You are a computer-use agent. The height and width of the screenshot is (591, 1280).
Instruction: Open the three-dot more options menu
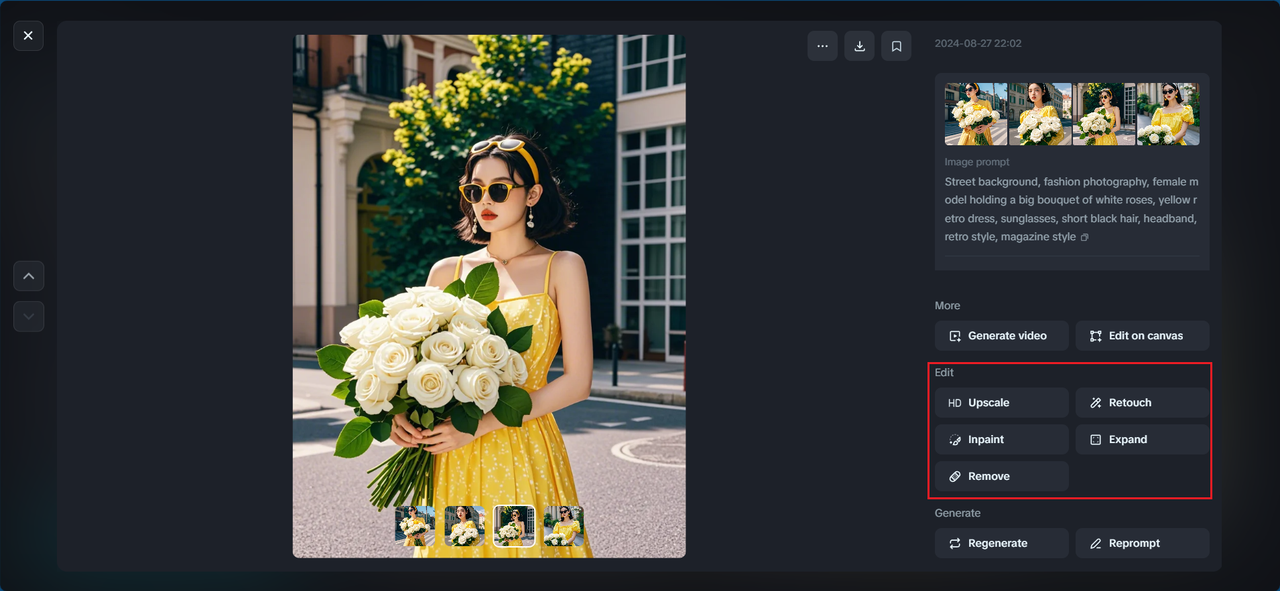822,46
